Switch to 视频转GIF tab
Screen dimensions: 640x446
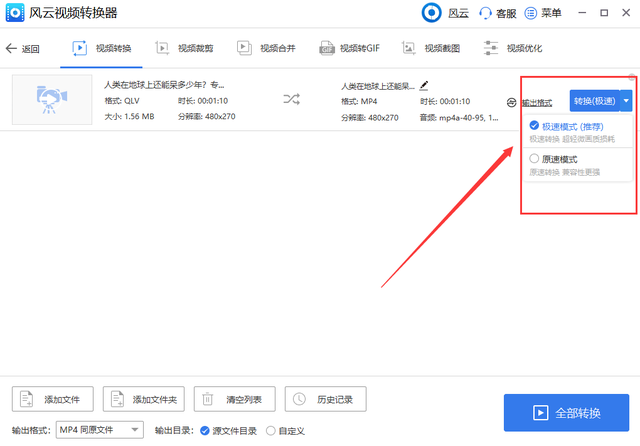[x=349, y=49]
